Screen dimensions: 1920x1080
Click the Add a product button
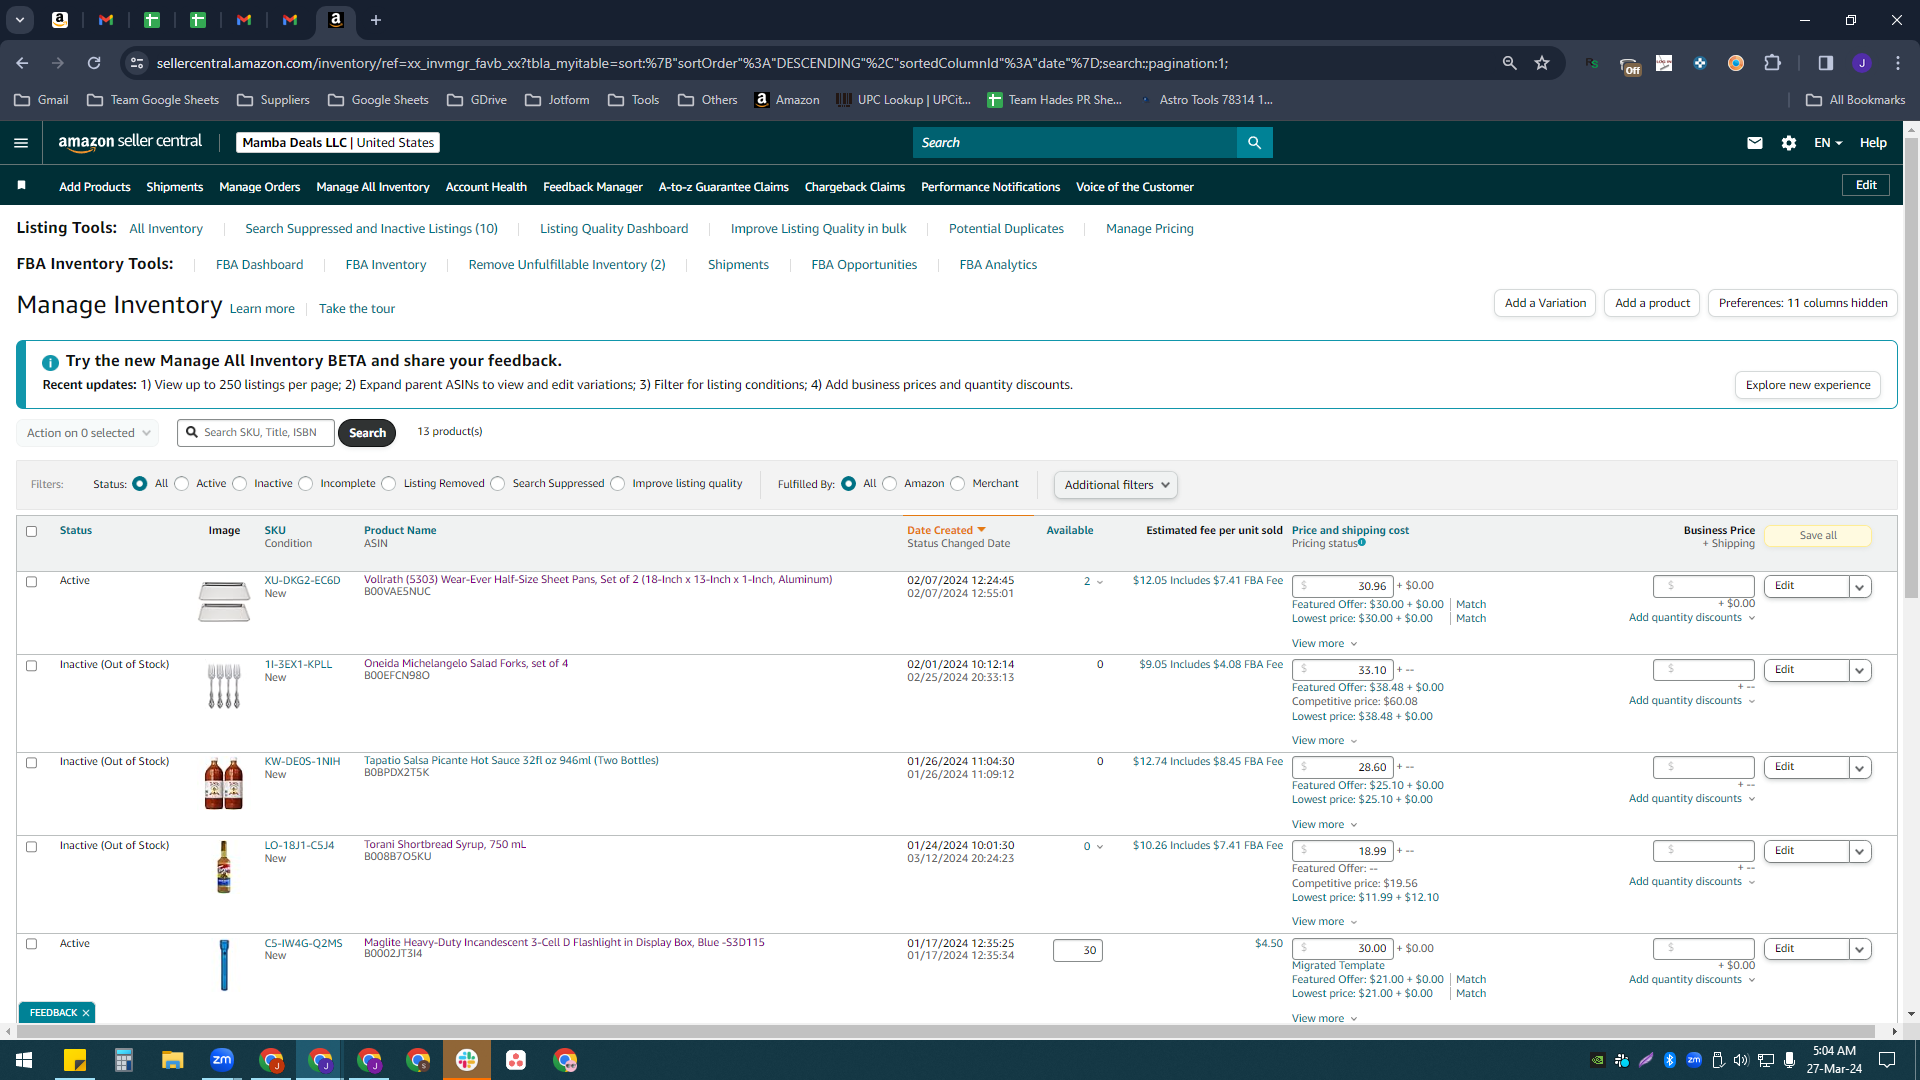1652,303
